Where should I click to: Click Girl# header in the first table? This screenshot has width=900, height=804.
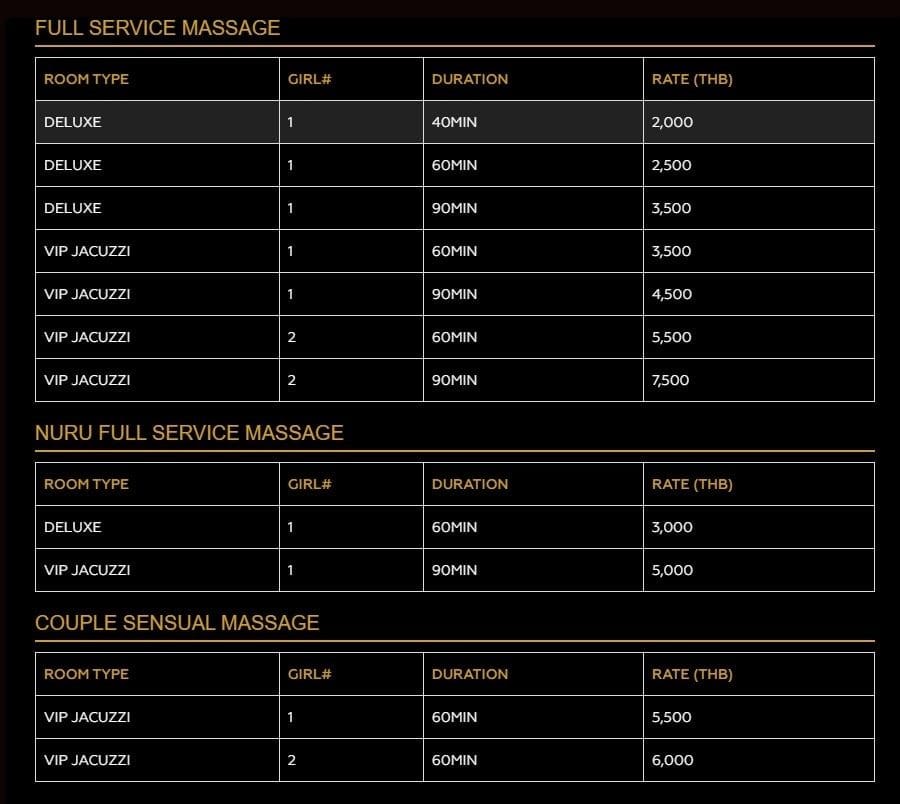[x=309, y=79]
